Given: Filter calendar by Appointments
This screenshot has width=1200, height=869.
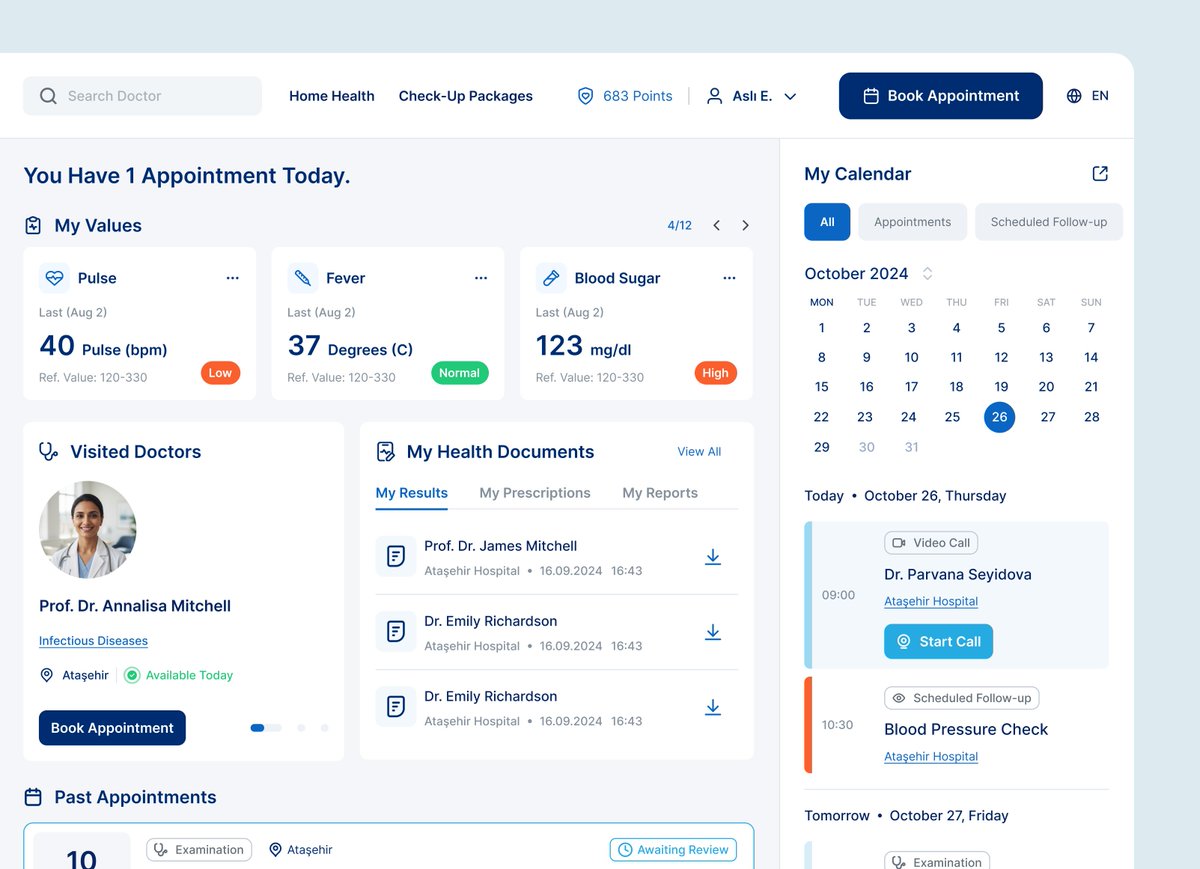Looking at the screenshot, I should tap(912, 222).
